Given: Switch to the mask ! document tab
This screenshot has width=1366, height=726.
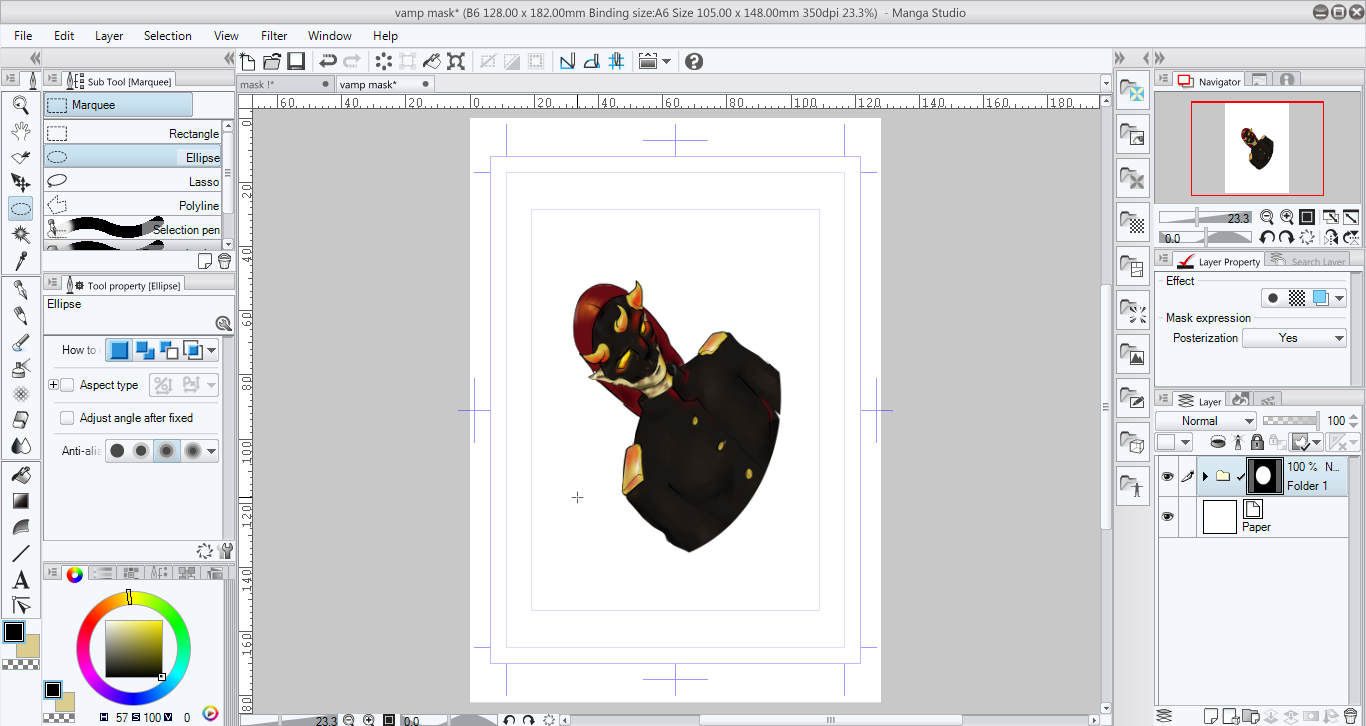Looking at the screenshot, I should [x=285, y=84].
